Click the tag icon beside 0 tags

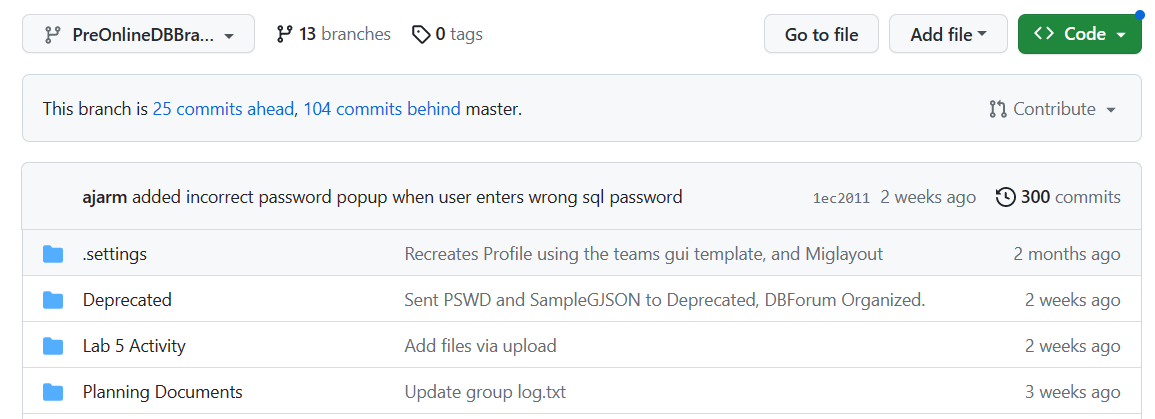coord(421,35)
